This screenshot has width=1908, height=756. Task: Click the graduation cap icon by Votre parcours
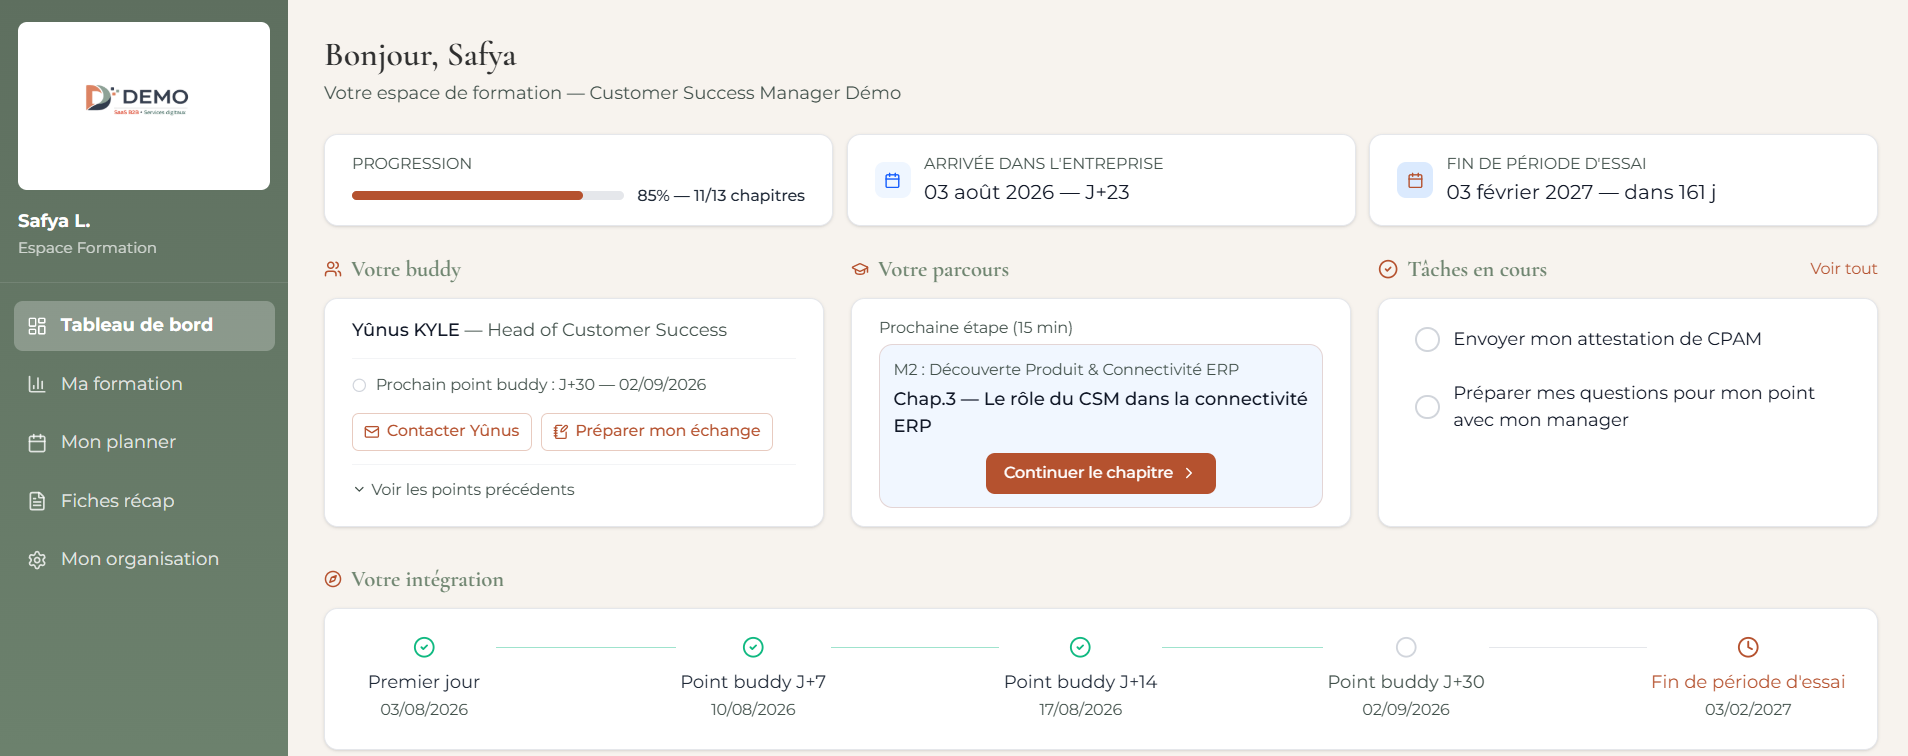(x=860, y=269)
